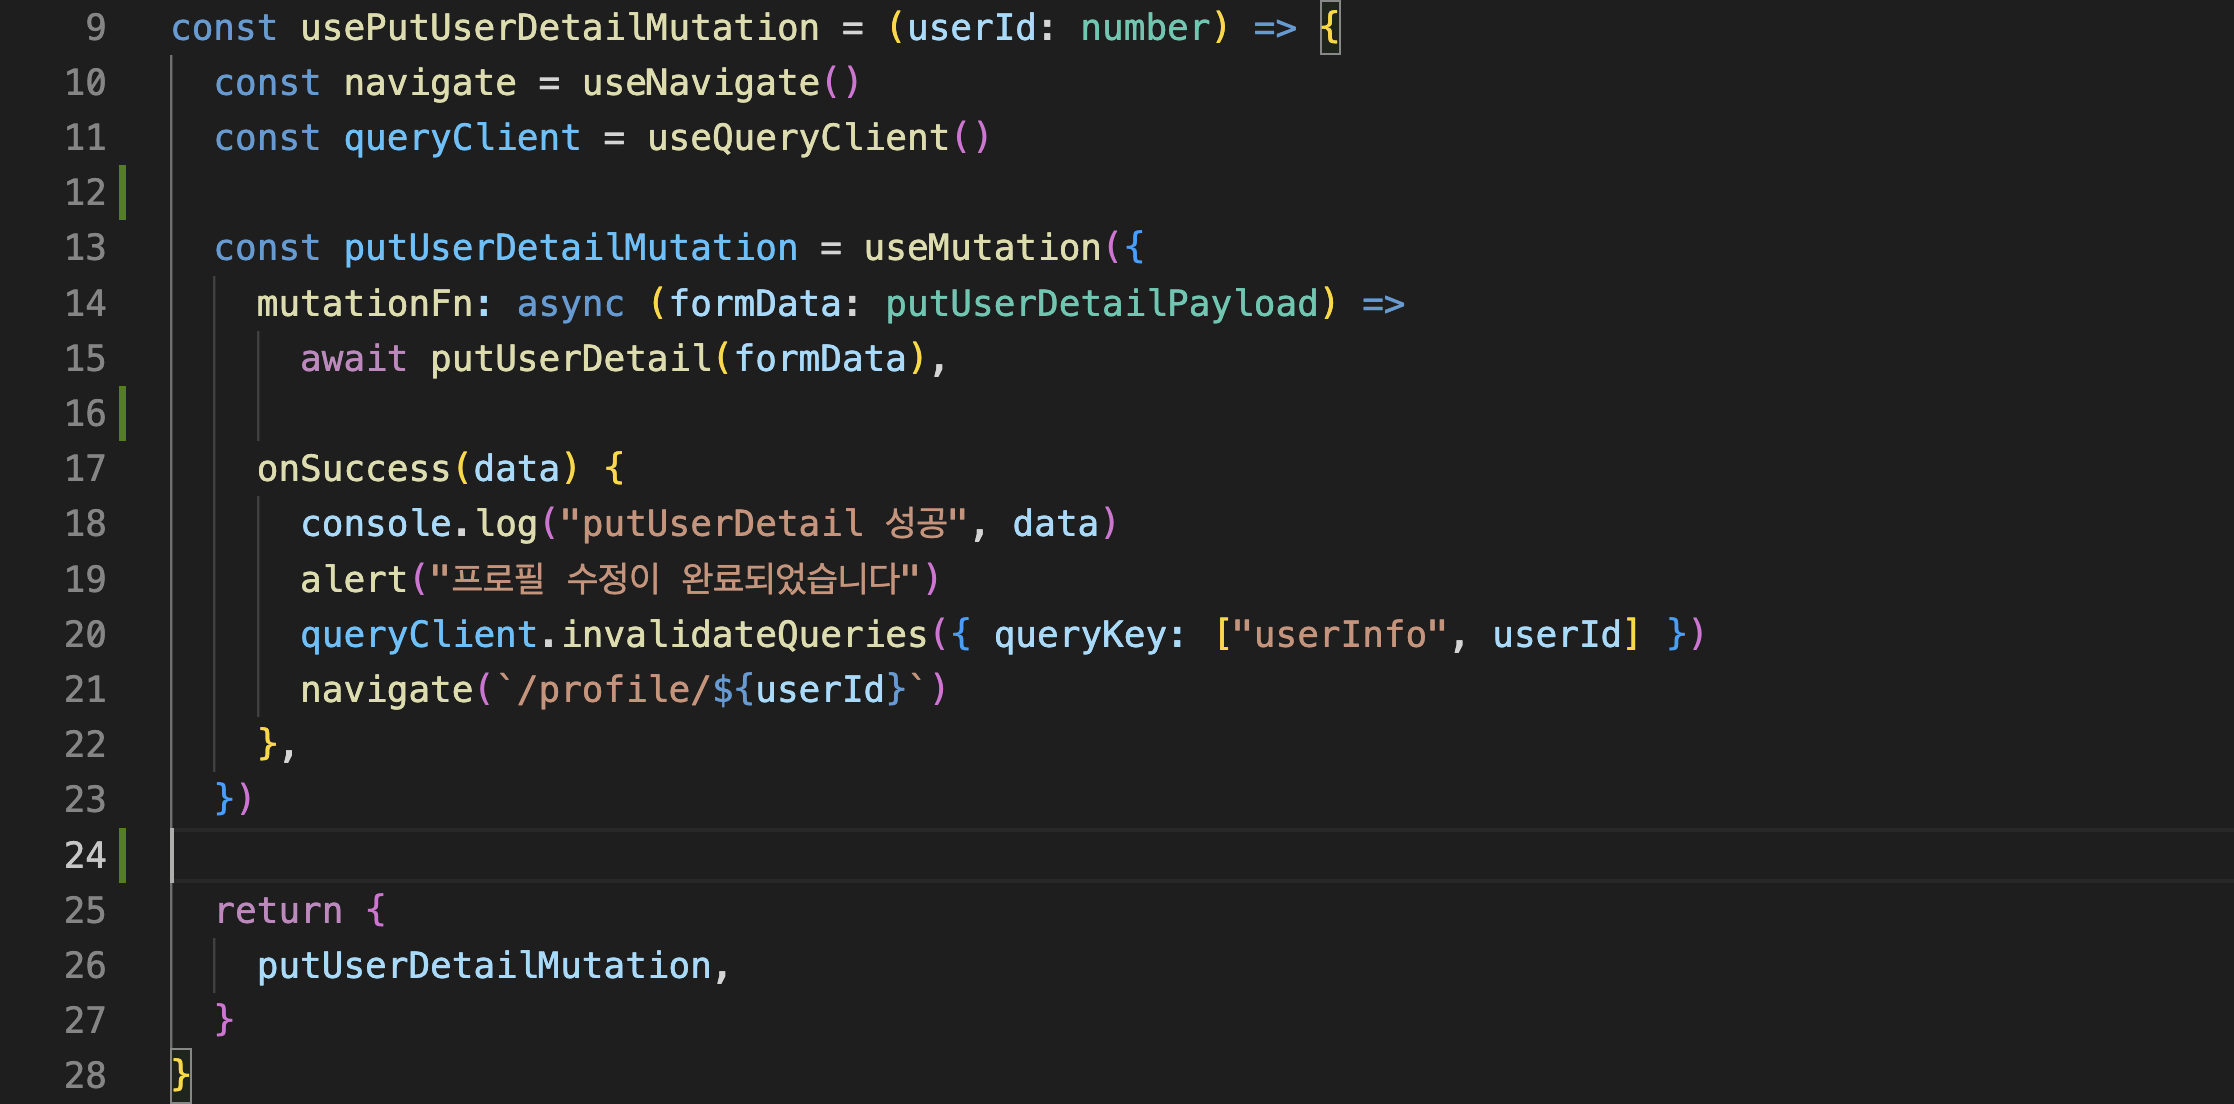
Task: Click the await keyword on line 15
Action: pos(353,359)
